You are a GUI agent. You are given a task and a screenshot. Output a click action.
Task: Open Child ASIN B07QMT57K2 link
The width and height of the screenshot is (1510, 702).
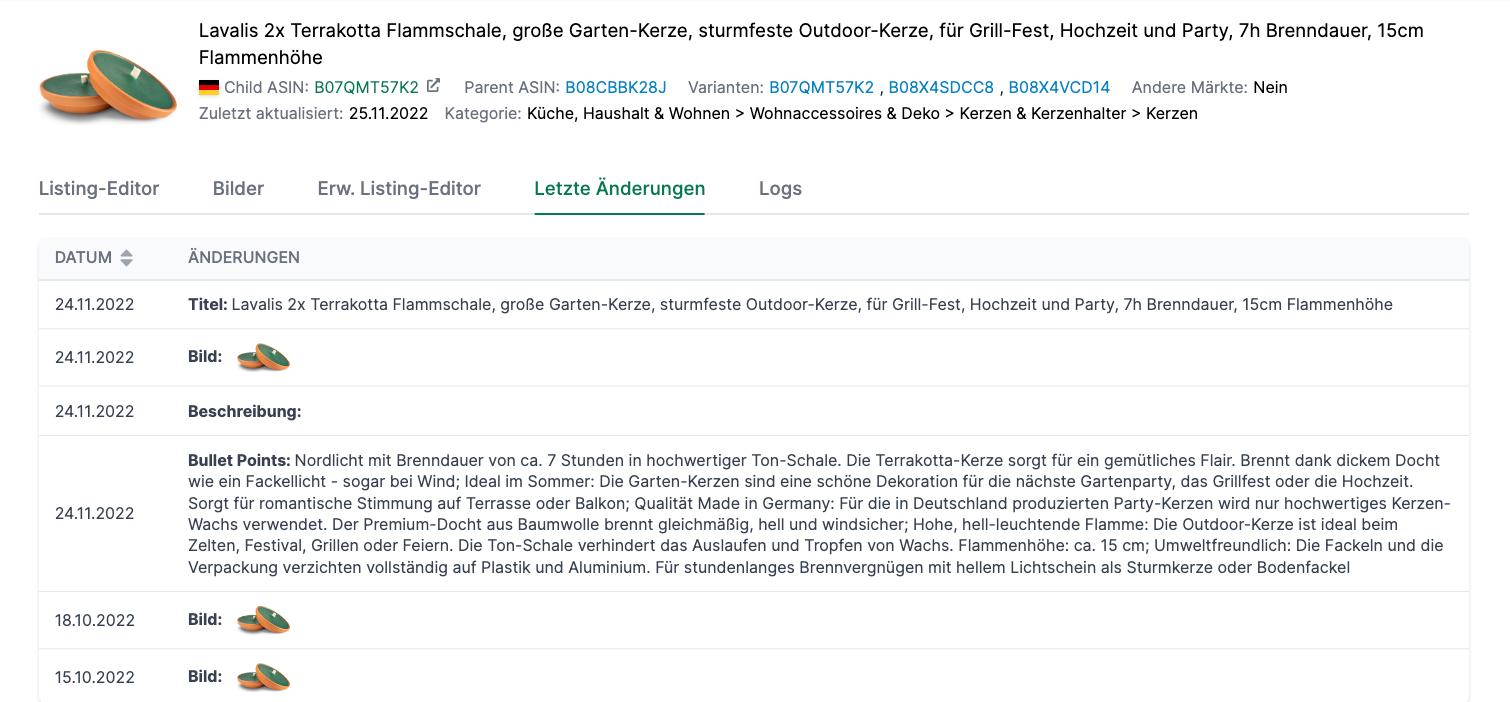tap(366, 88)
